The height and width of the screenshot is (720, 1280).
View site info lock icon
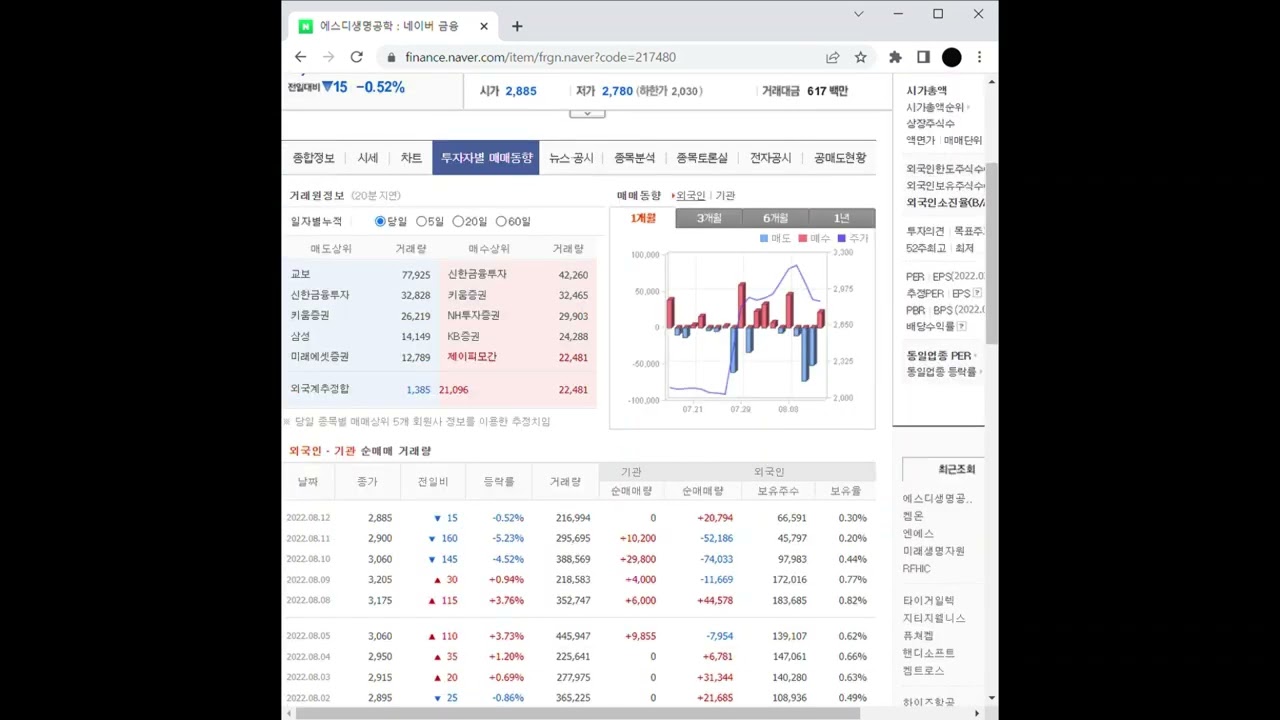click(x=392, y=57)
